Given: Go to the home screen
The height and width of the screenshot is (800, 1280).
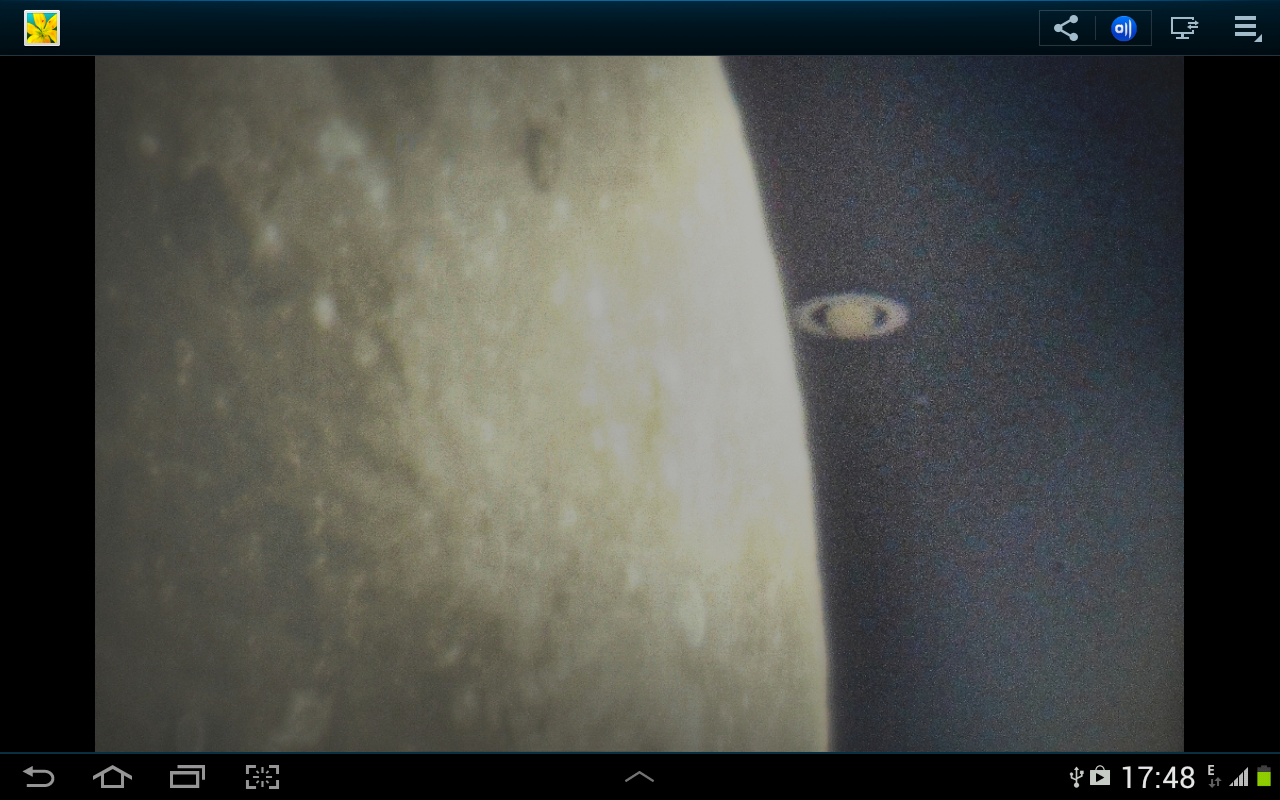Looking at the screenshot, I should tap(112, 777).
